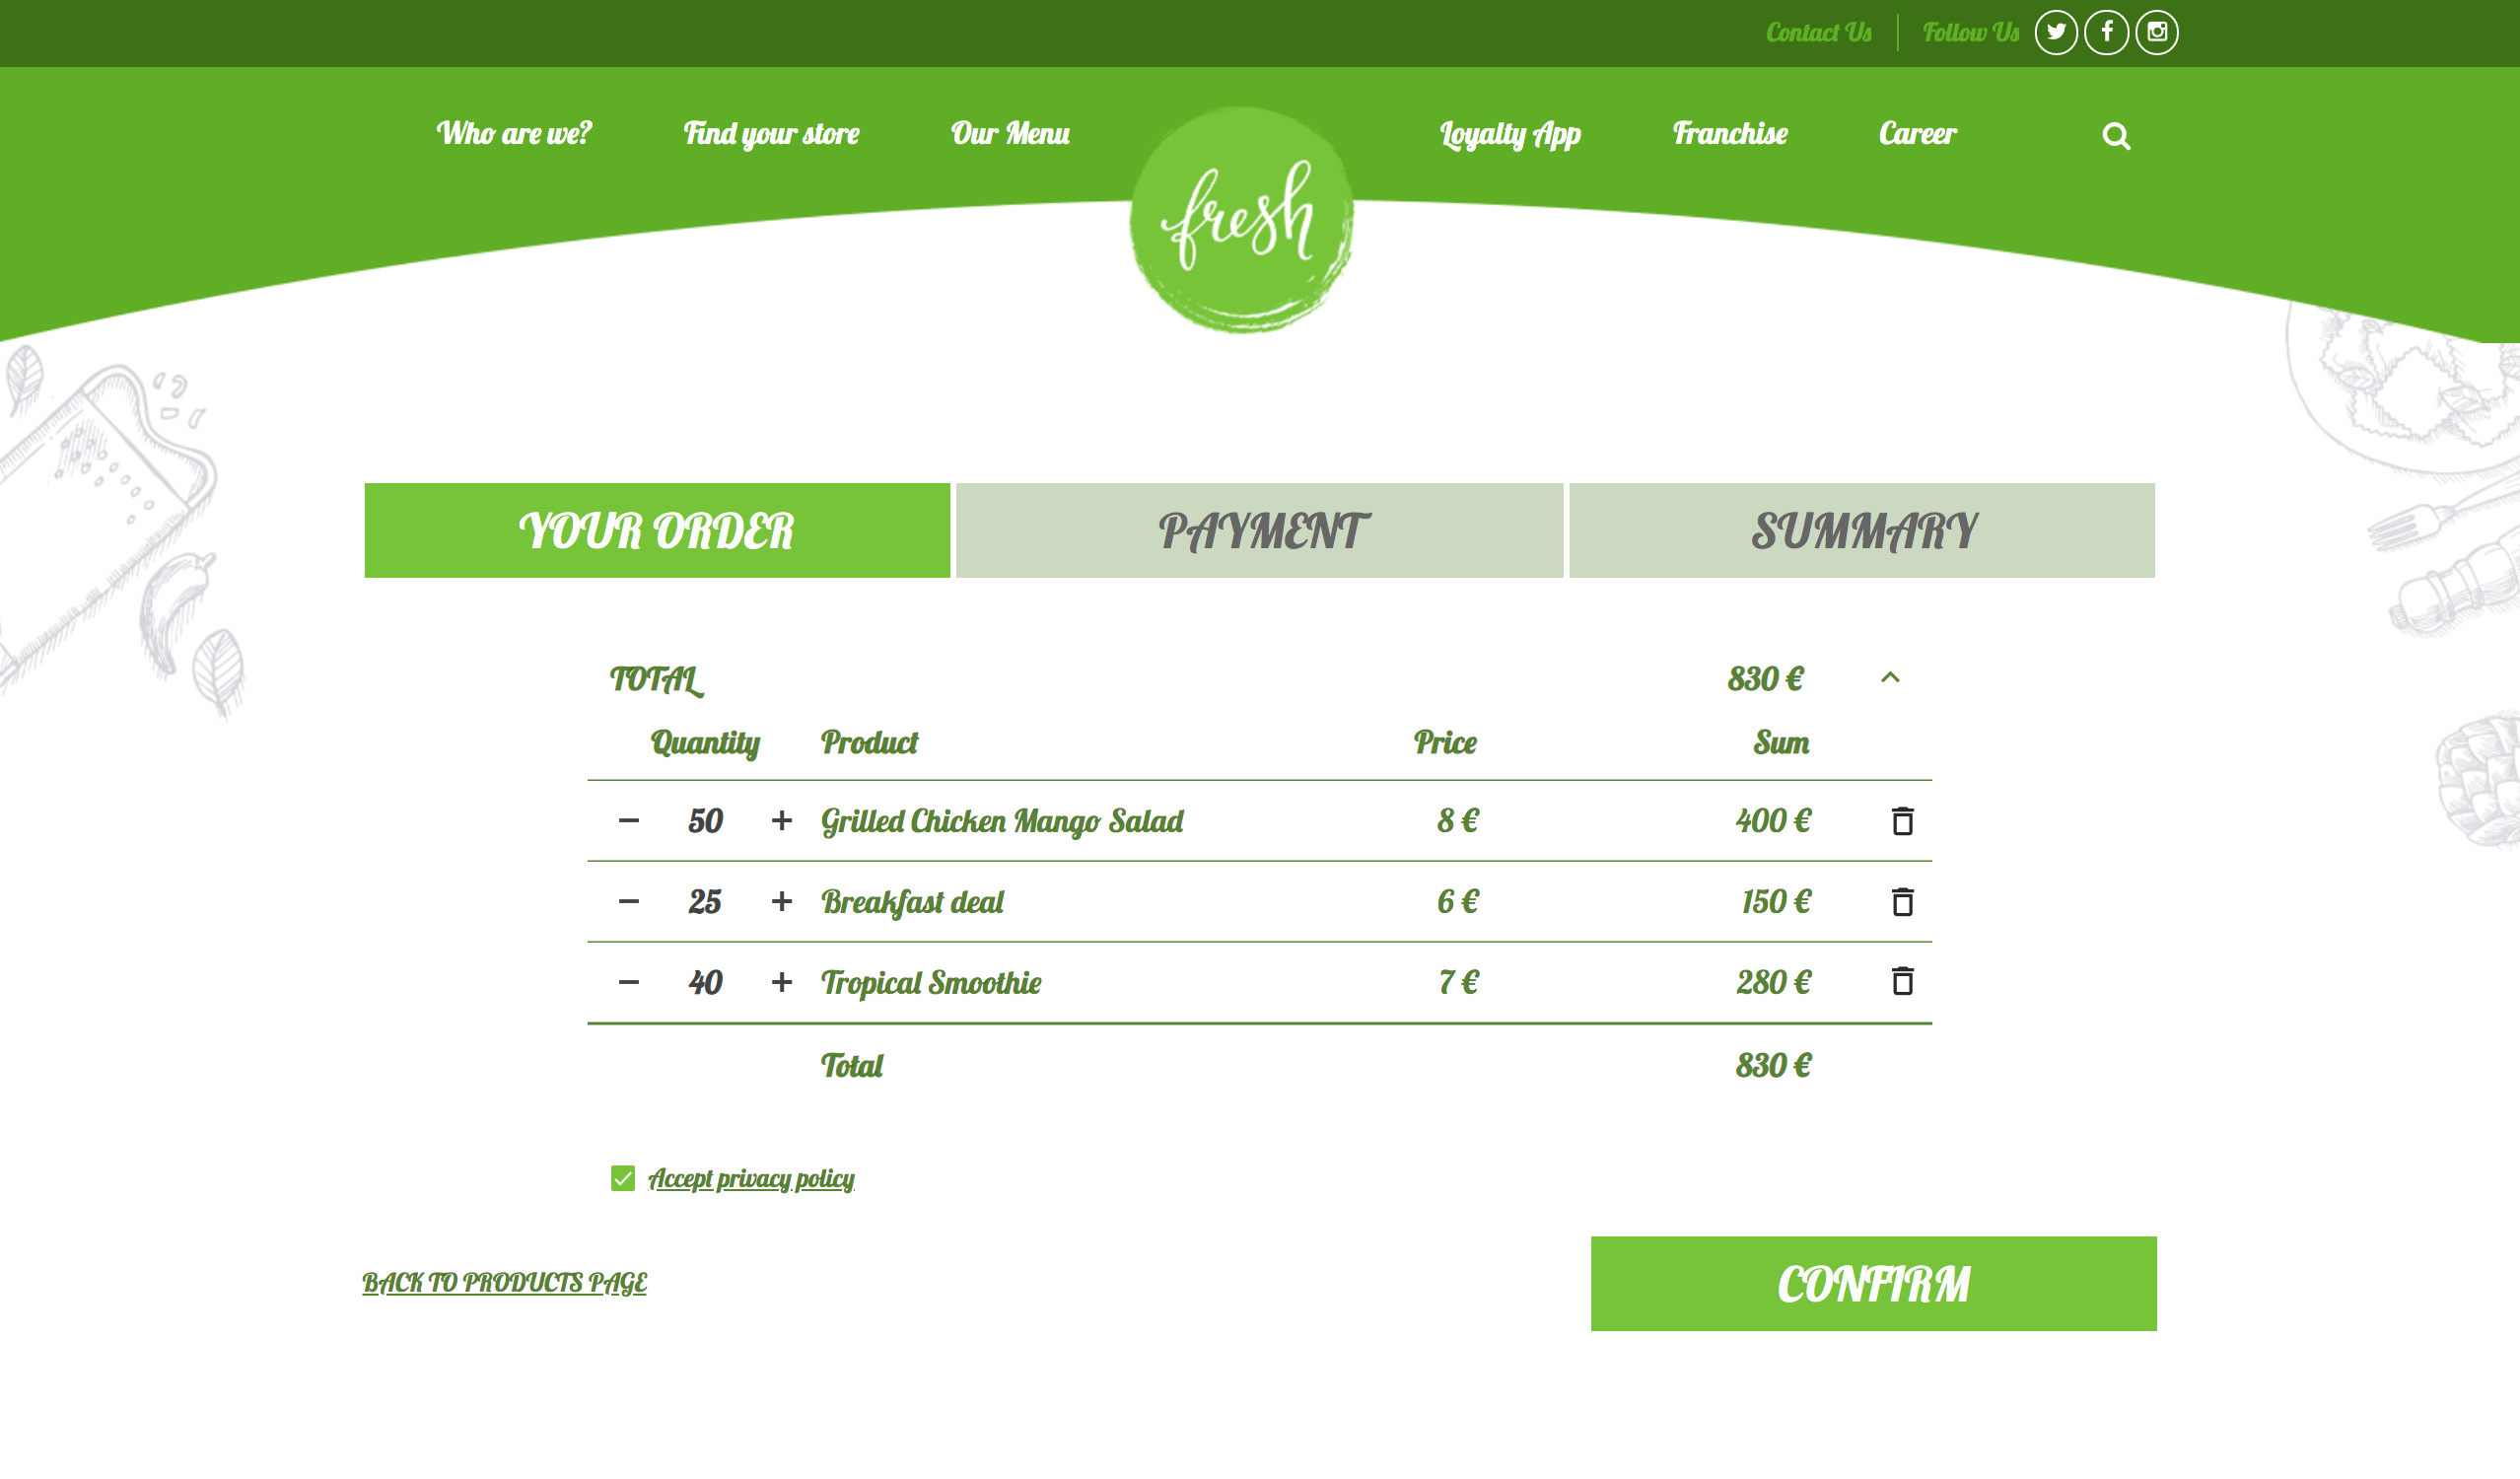Screen dimensions: 2520x1479
Task: Click the Twitter follow icon
Action: 2056,32
